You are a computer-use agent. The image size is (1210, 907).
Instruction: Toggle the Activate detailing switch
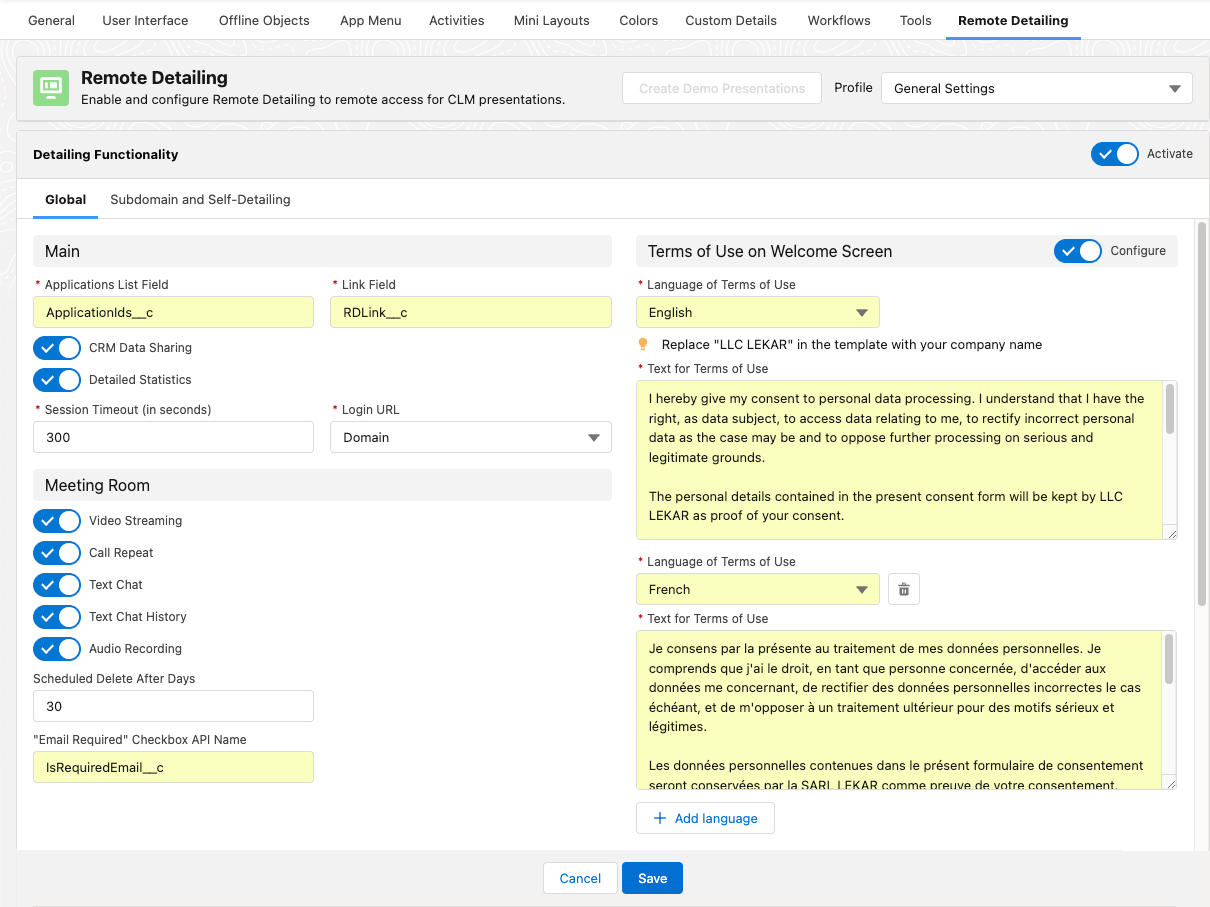point(1114,154)
